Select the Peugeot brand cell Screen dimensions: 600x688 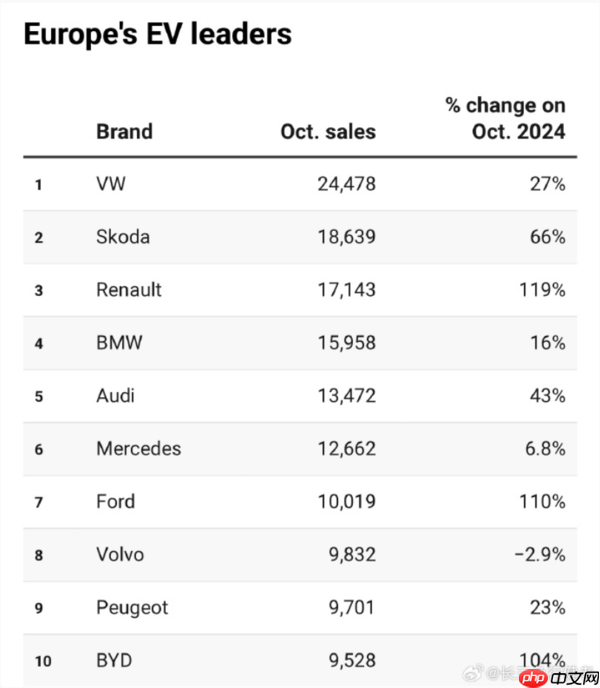(132, 608)
